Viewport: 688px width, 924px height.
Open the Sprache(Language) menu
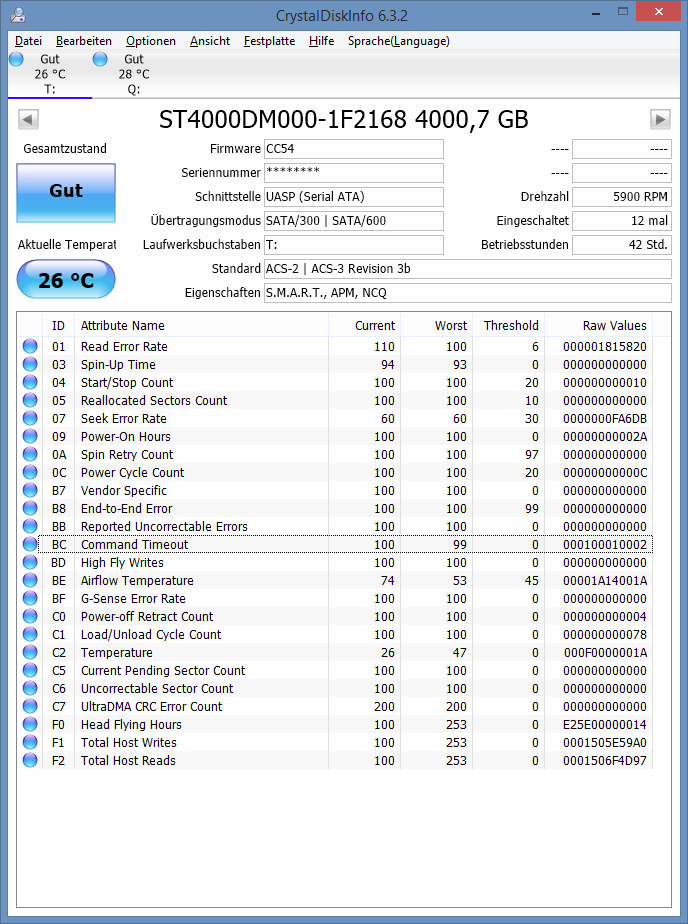(x=399, y=41)
